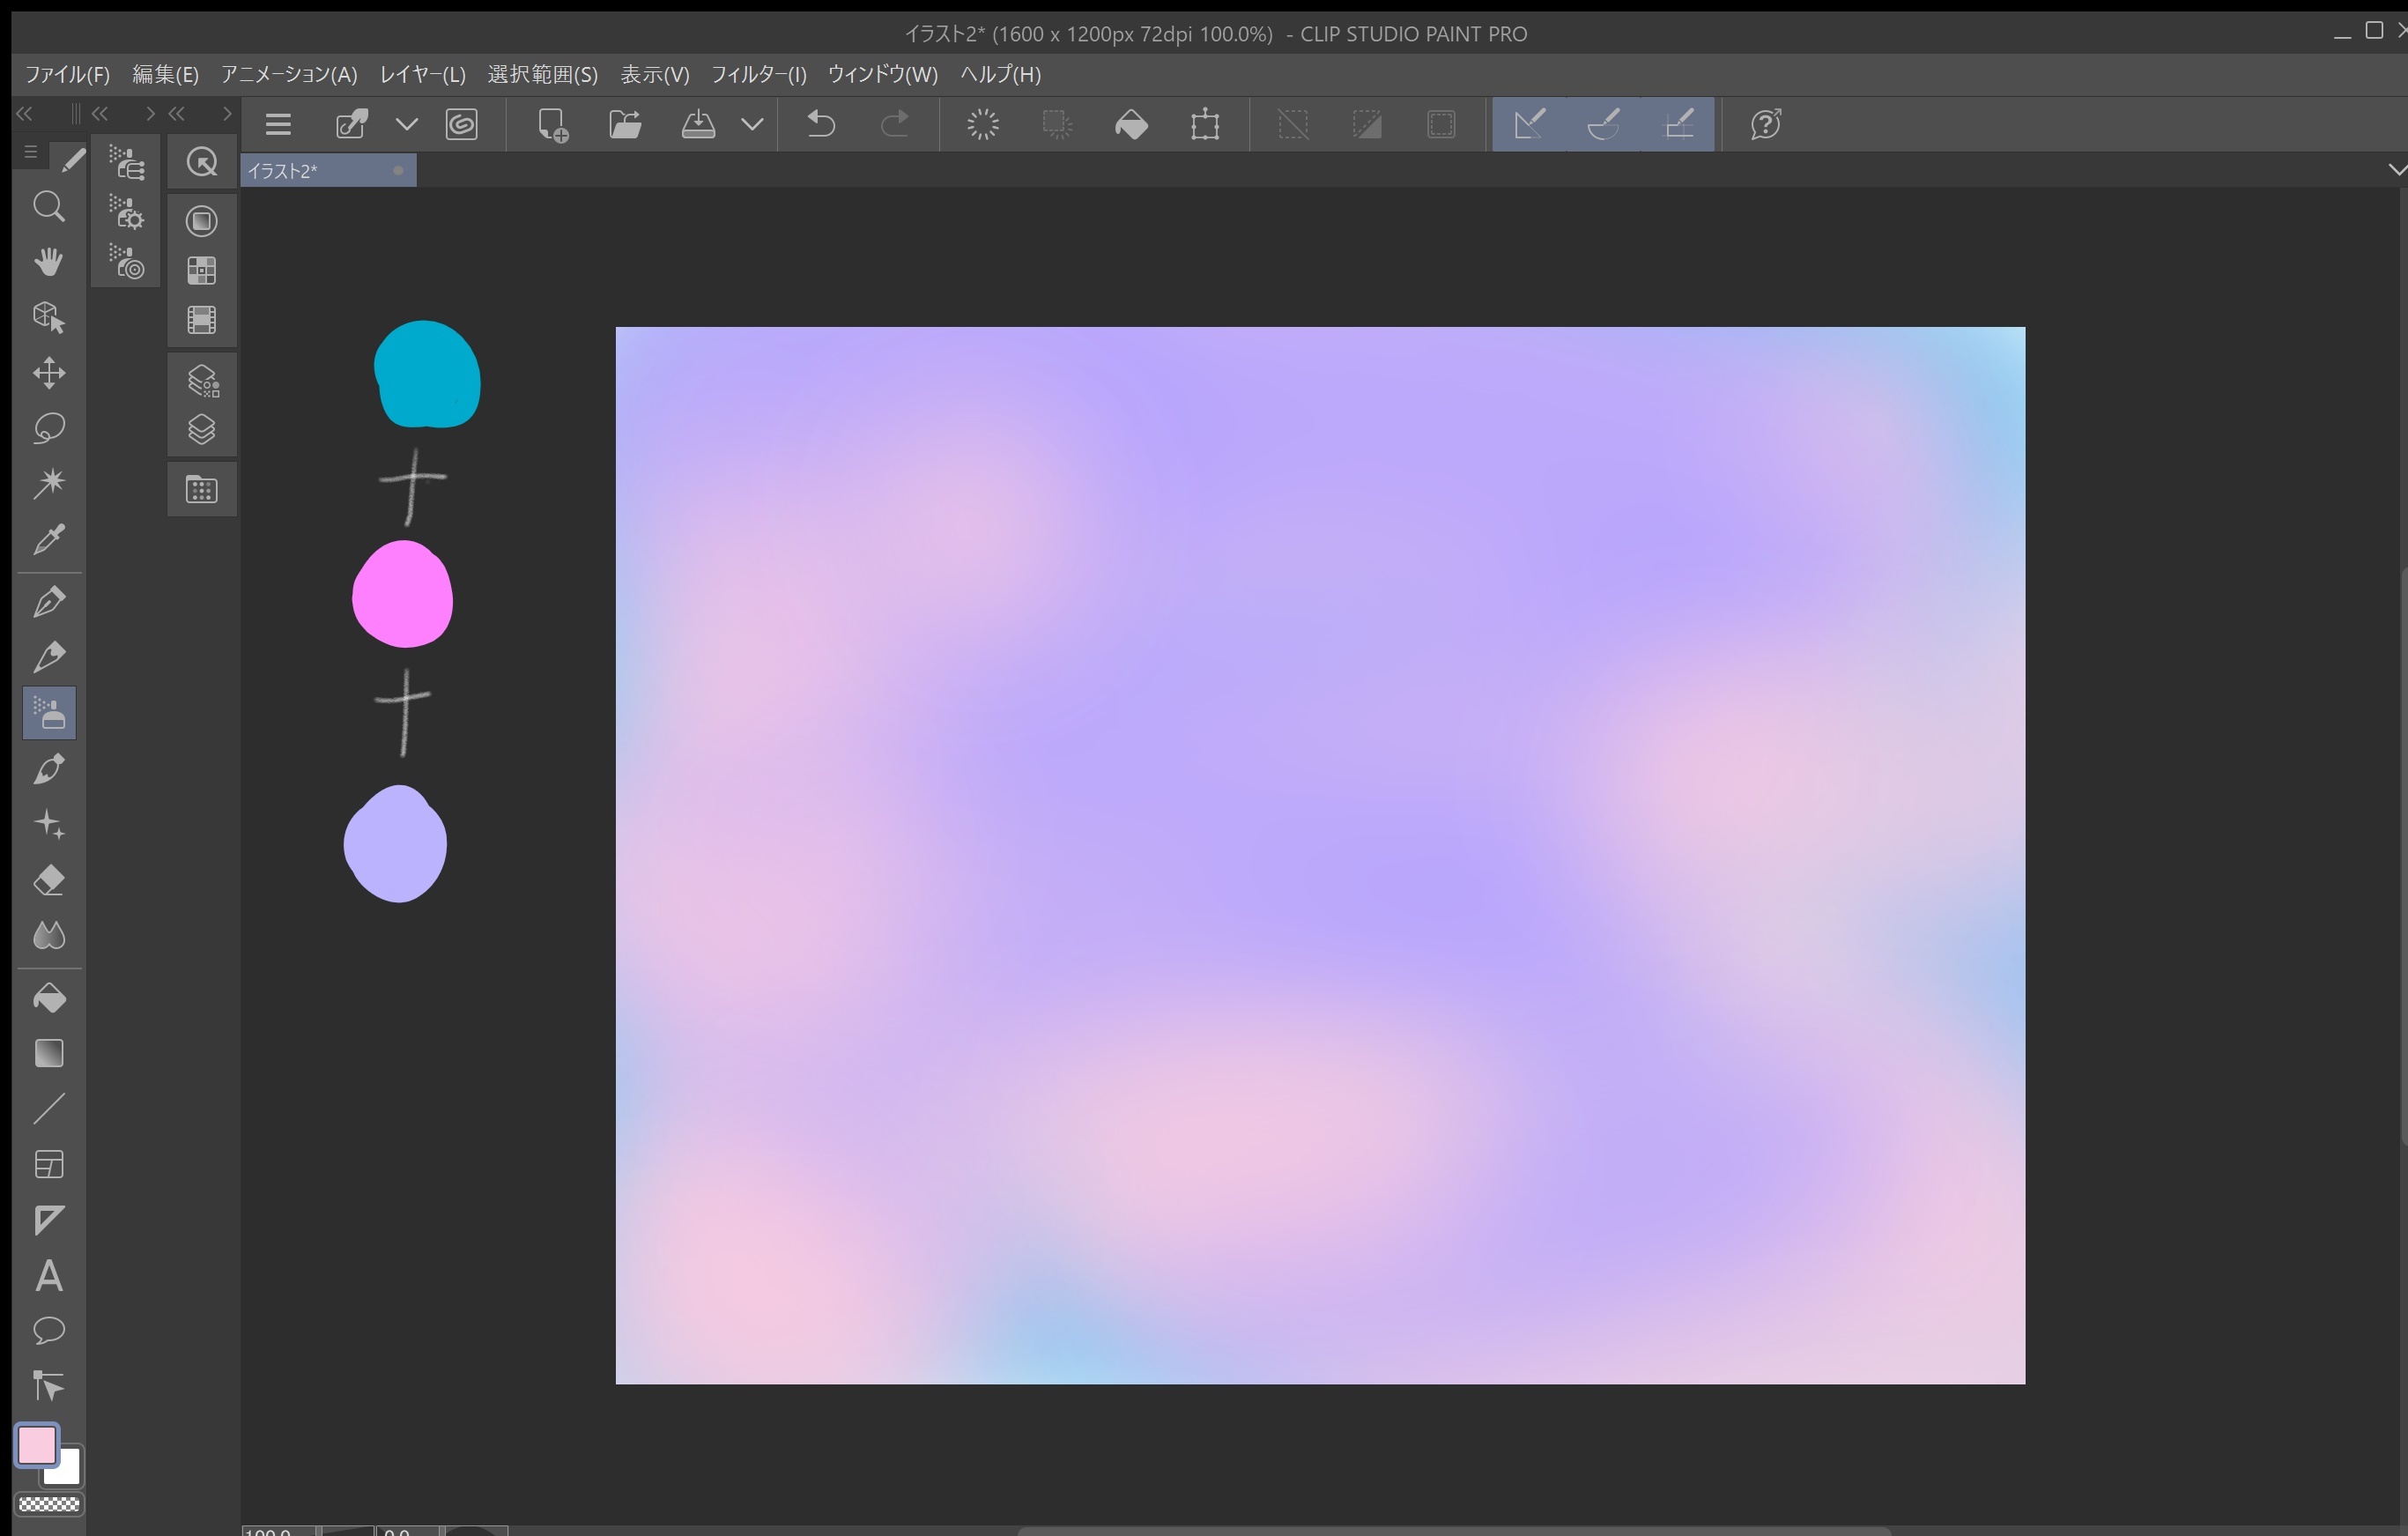2408x1536 pixels.
Task: Select the Zoom magnifier tool
Action: point(49,206)
